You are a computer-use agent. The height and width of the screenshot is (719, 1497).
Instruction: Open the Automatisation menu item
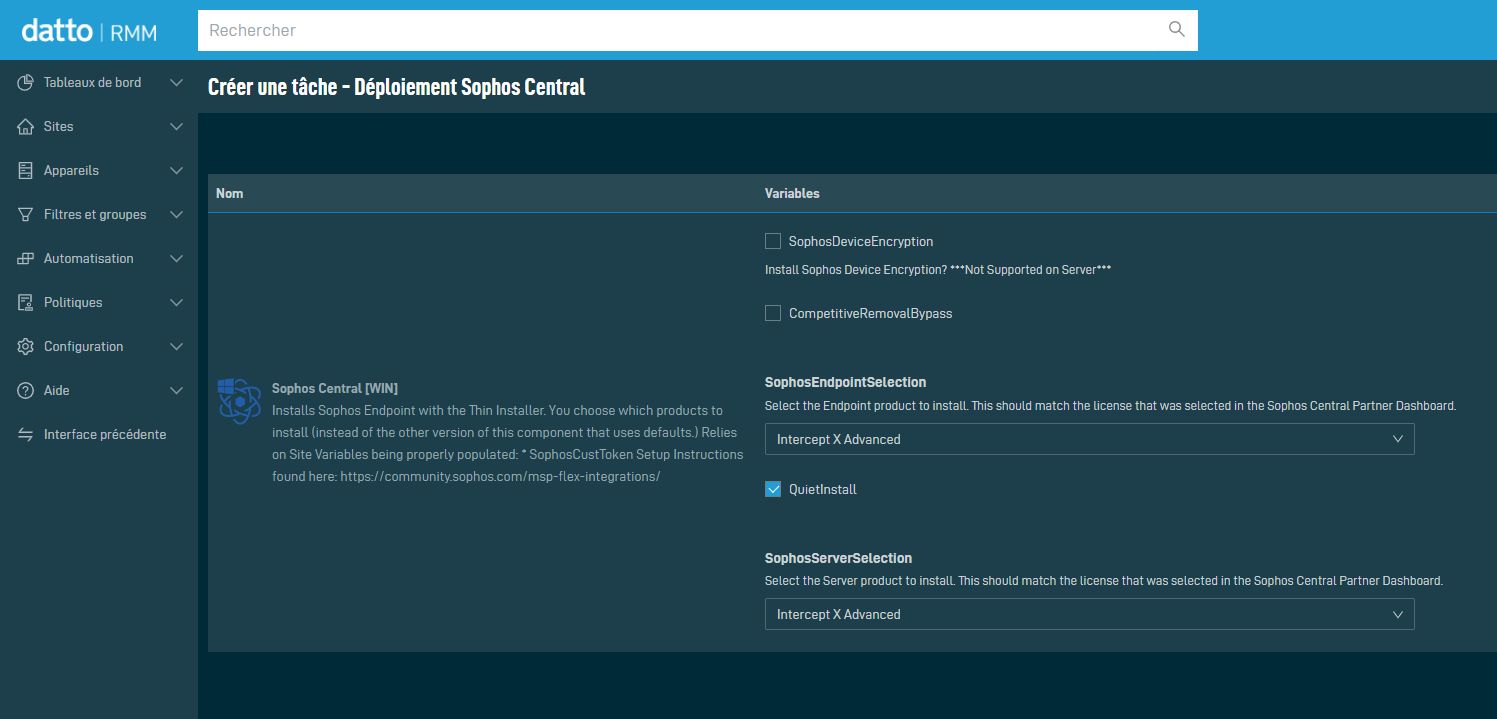(99, 258)
